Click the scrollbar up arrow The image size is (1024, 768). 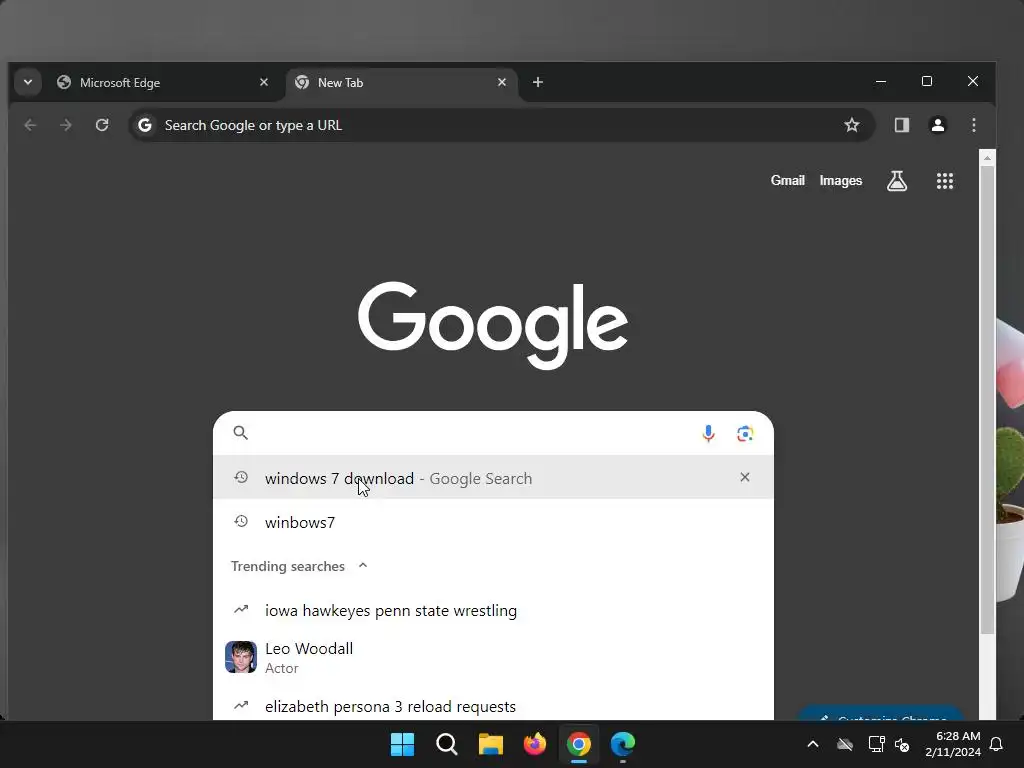pos(987,157)
